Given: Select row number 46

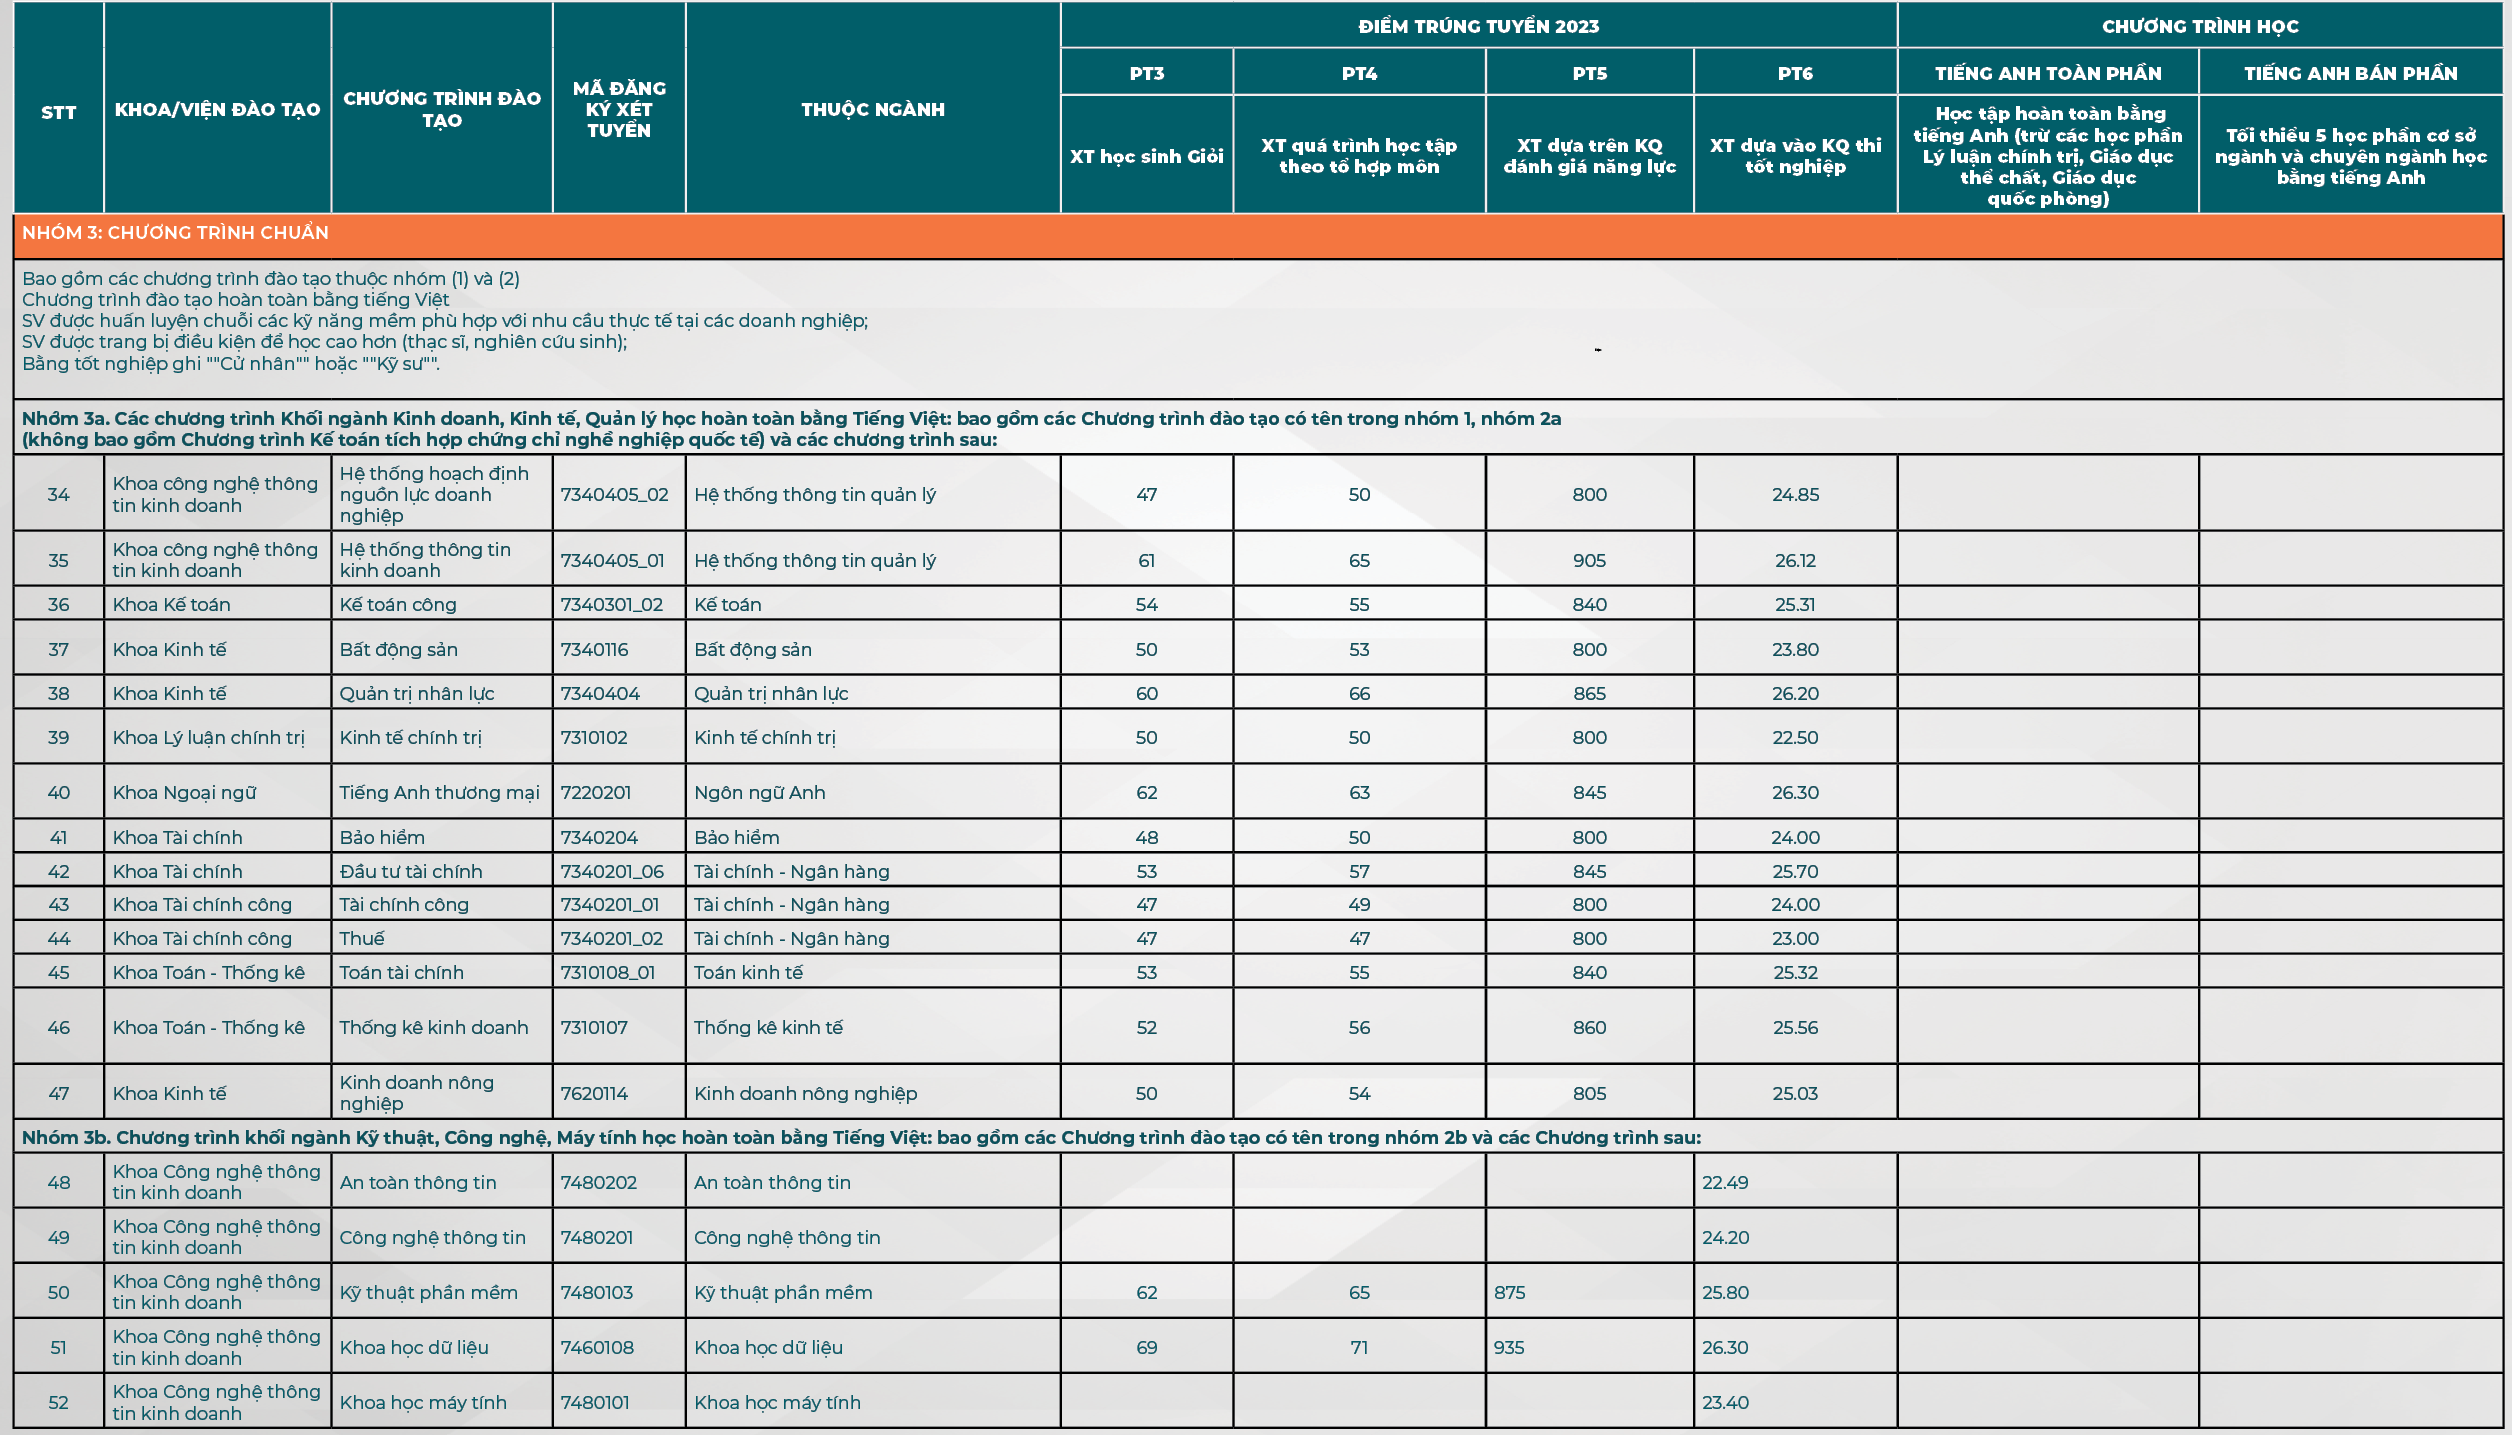Looking at the screenshot, I should (58, 1027).
